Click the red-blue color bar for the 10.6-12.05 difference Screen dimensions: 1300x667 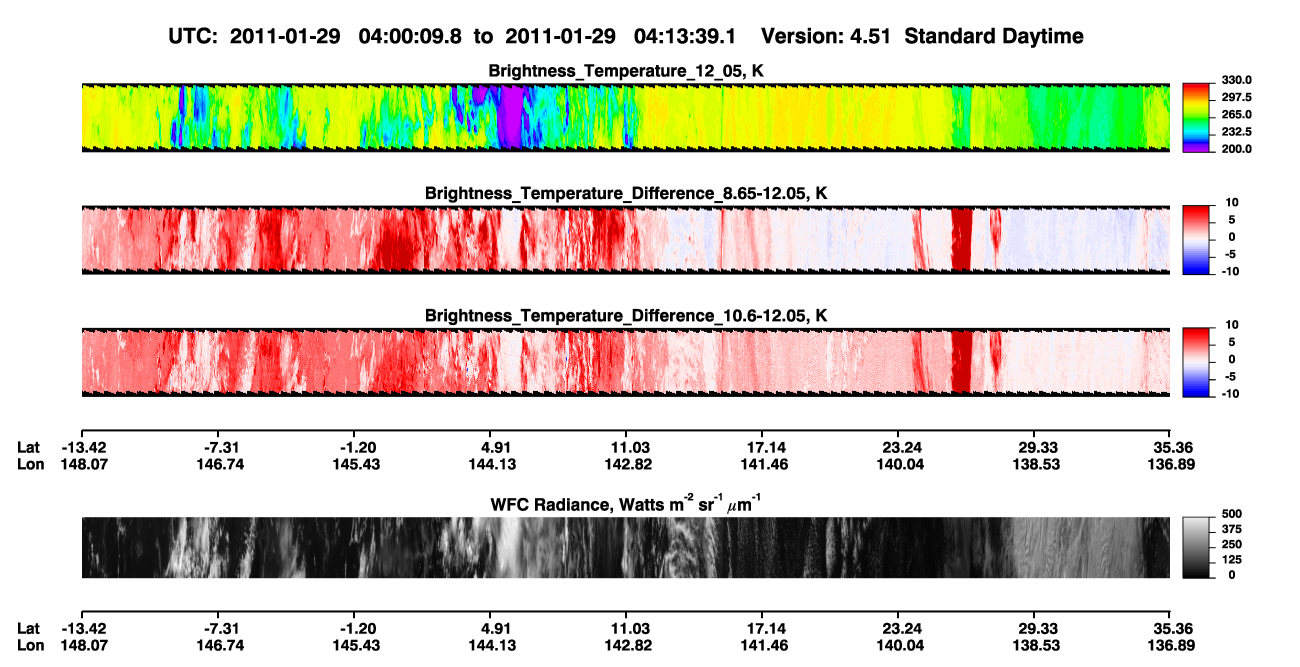pyautogui.click(x=1197, y=361)
